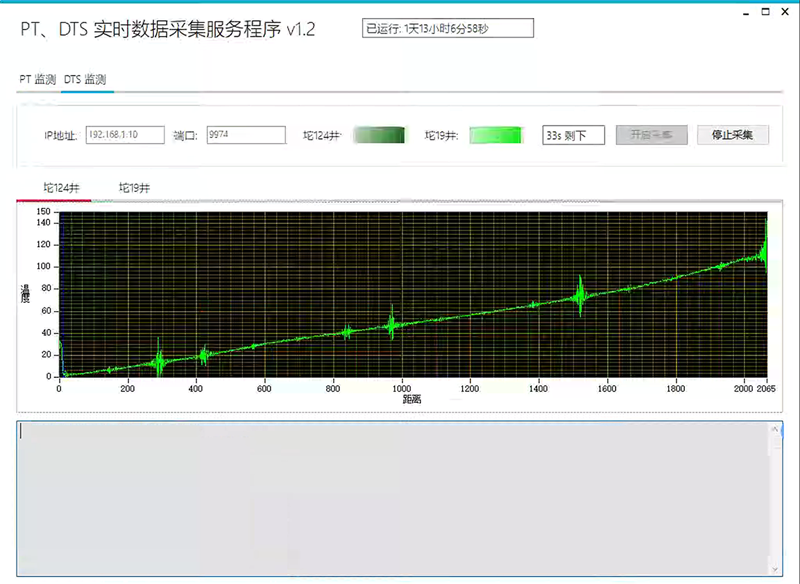Maximize the application window
Viewport: 800px width, 584px height.
(x=766, y=12)
